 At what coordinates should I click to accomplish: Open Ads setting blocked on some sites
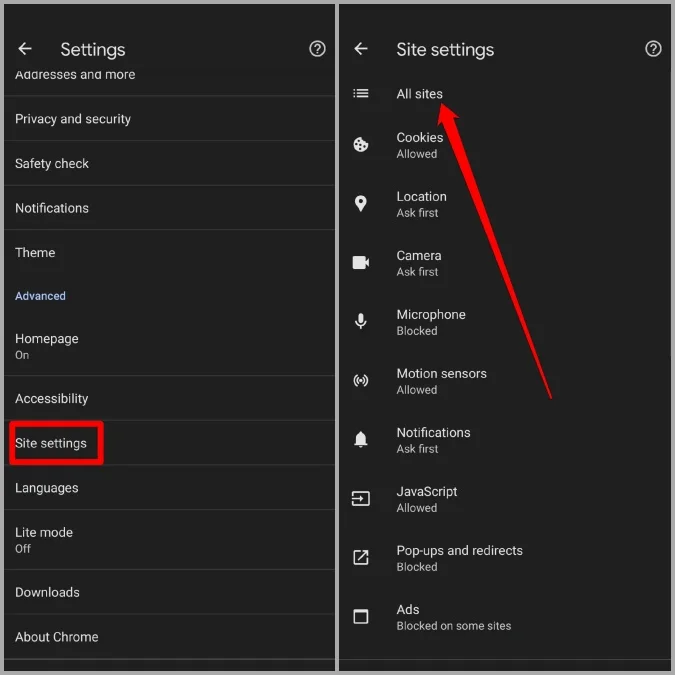click(453, 617)
